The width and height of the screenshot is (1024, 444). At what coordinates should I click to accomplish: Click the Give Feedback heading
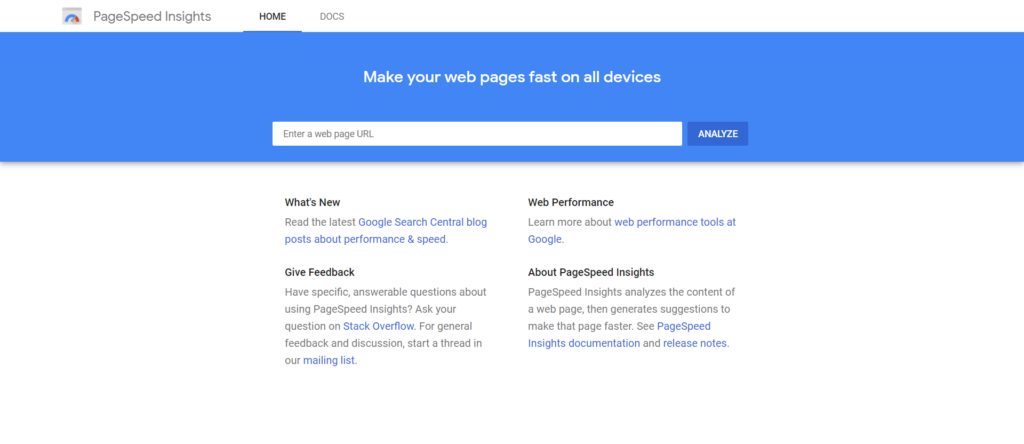pos(319,272)
